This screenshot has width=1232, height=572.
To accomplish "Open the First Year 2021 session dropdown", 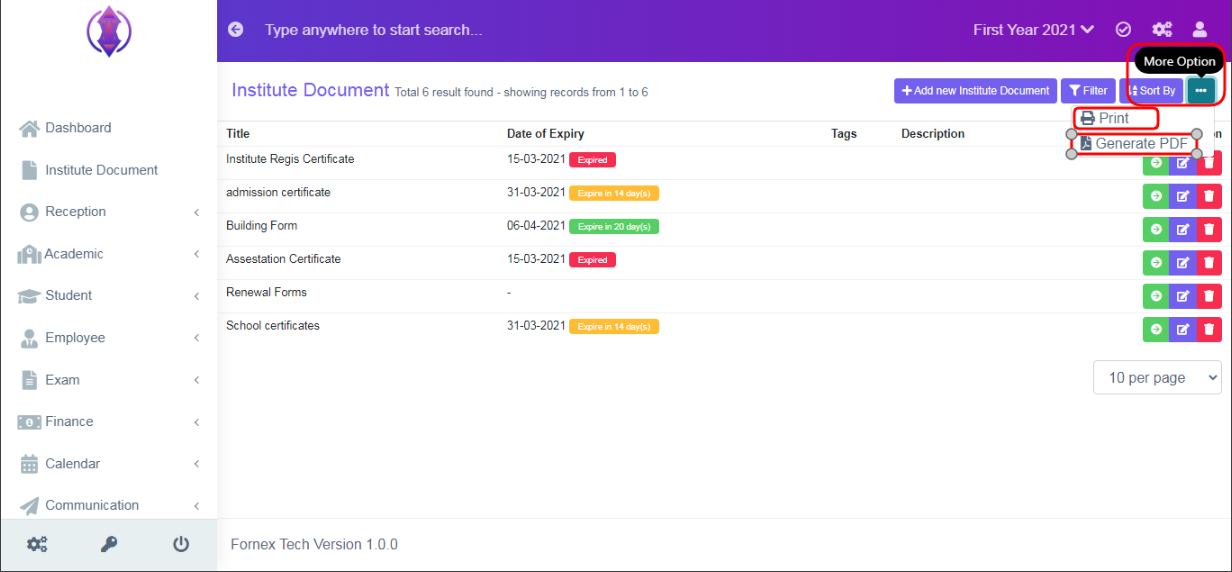I will pos(1033,30).
